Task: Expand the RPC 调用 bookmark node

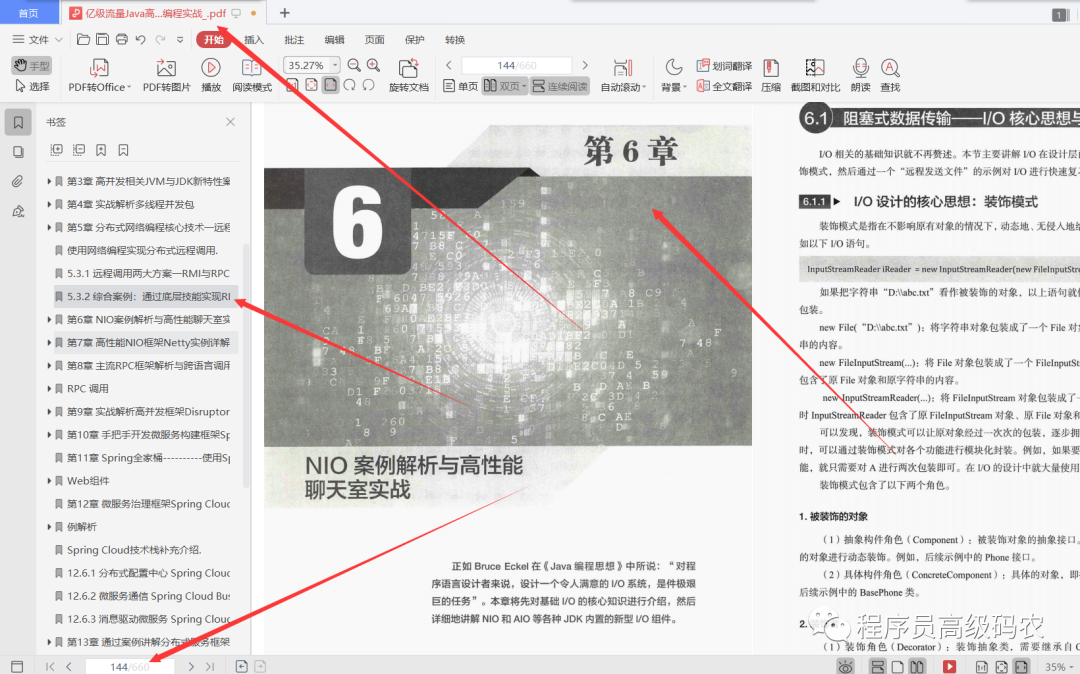Action: click(x=49, y=388)
